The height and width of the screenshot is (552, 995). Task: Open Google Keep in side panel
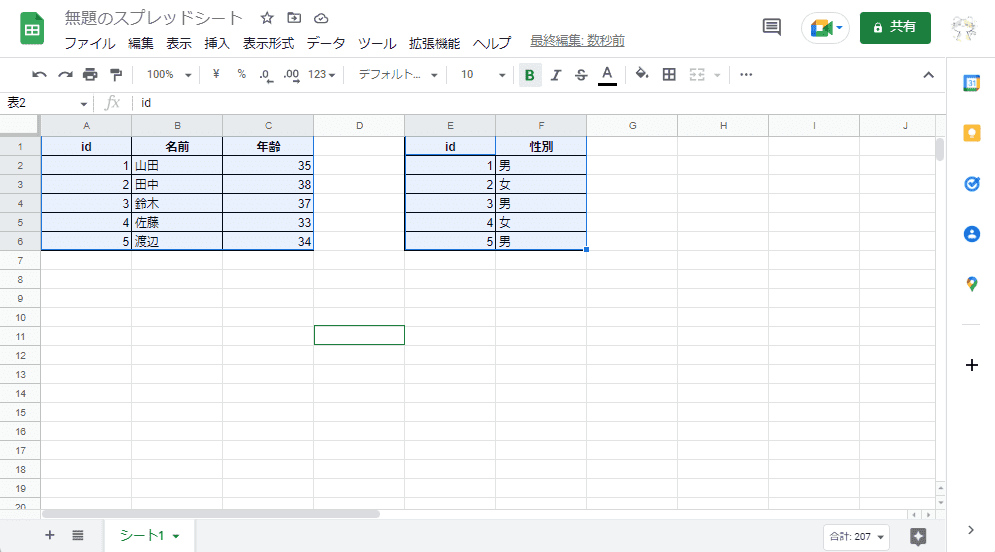pyautogui.click(x=971, y=133)
